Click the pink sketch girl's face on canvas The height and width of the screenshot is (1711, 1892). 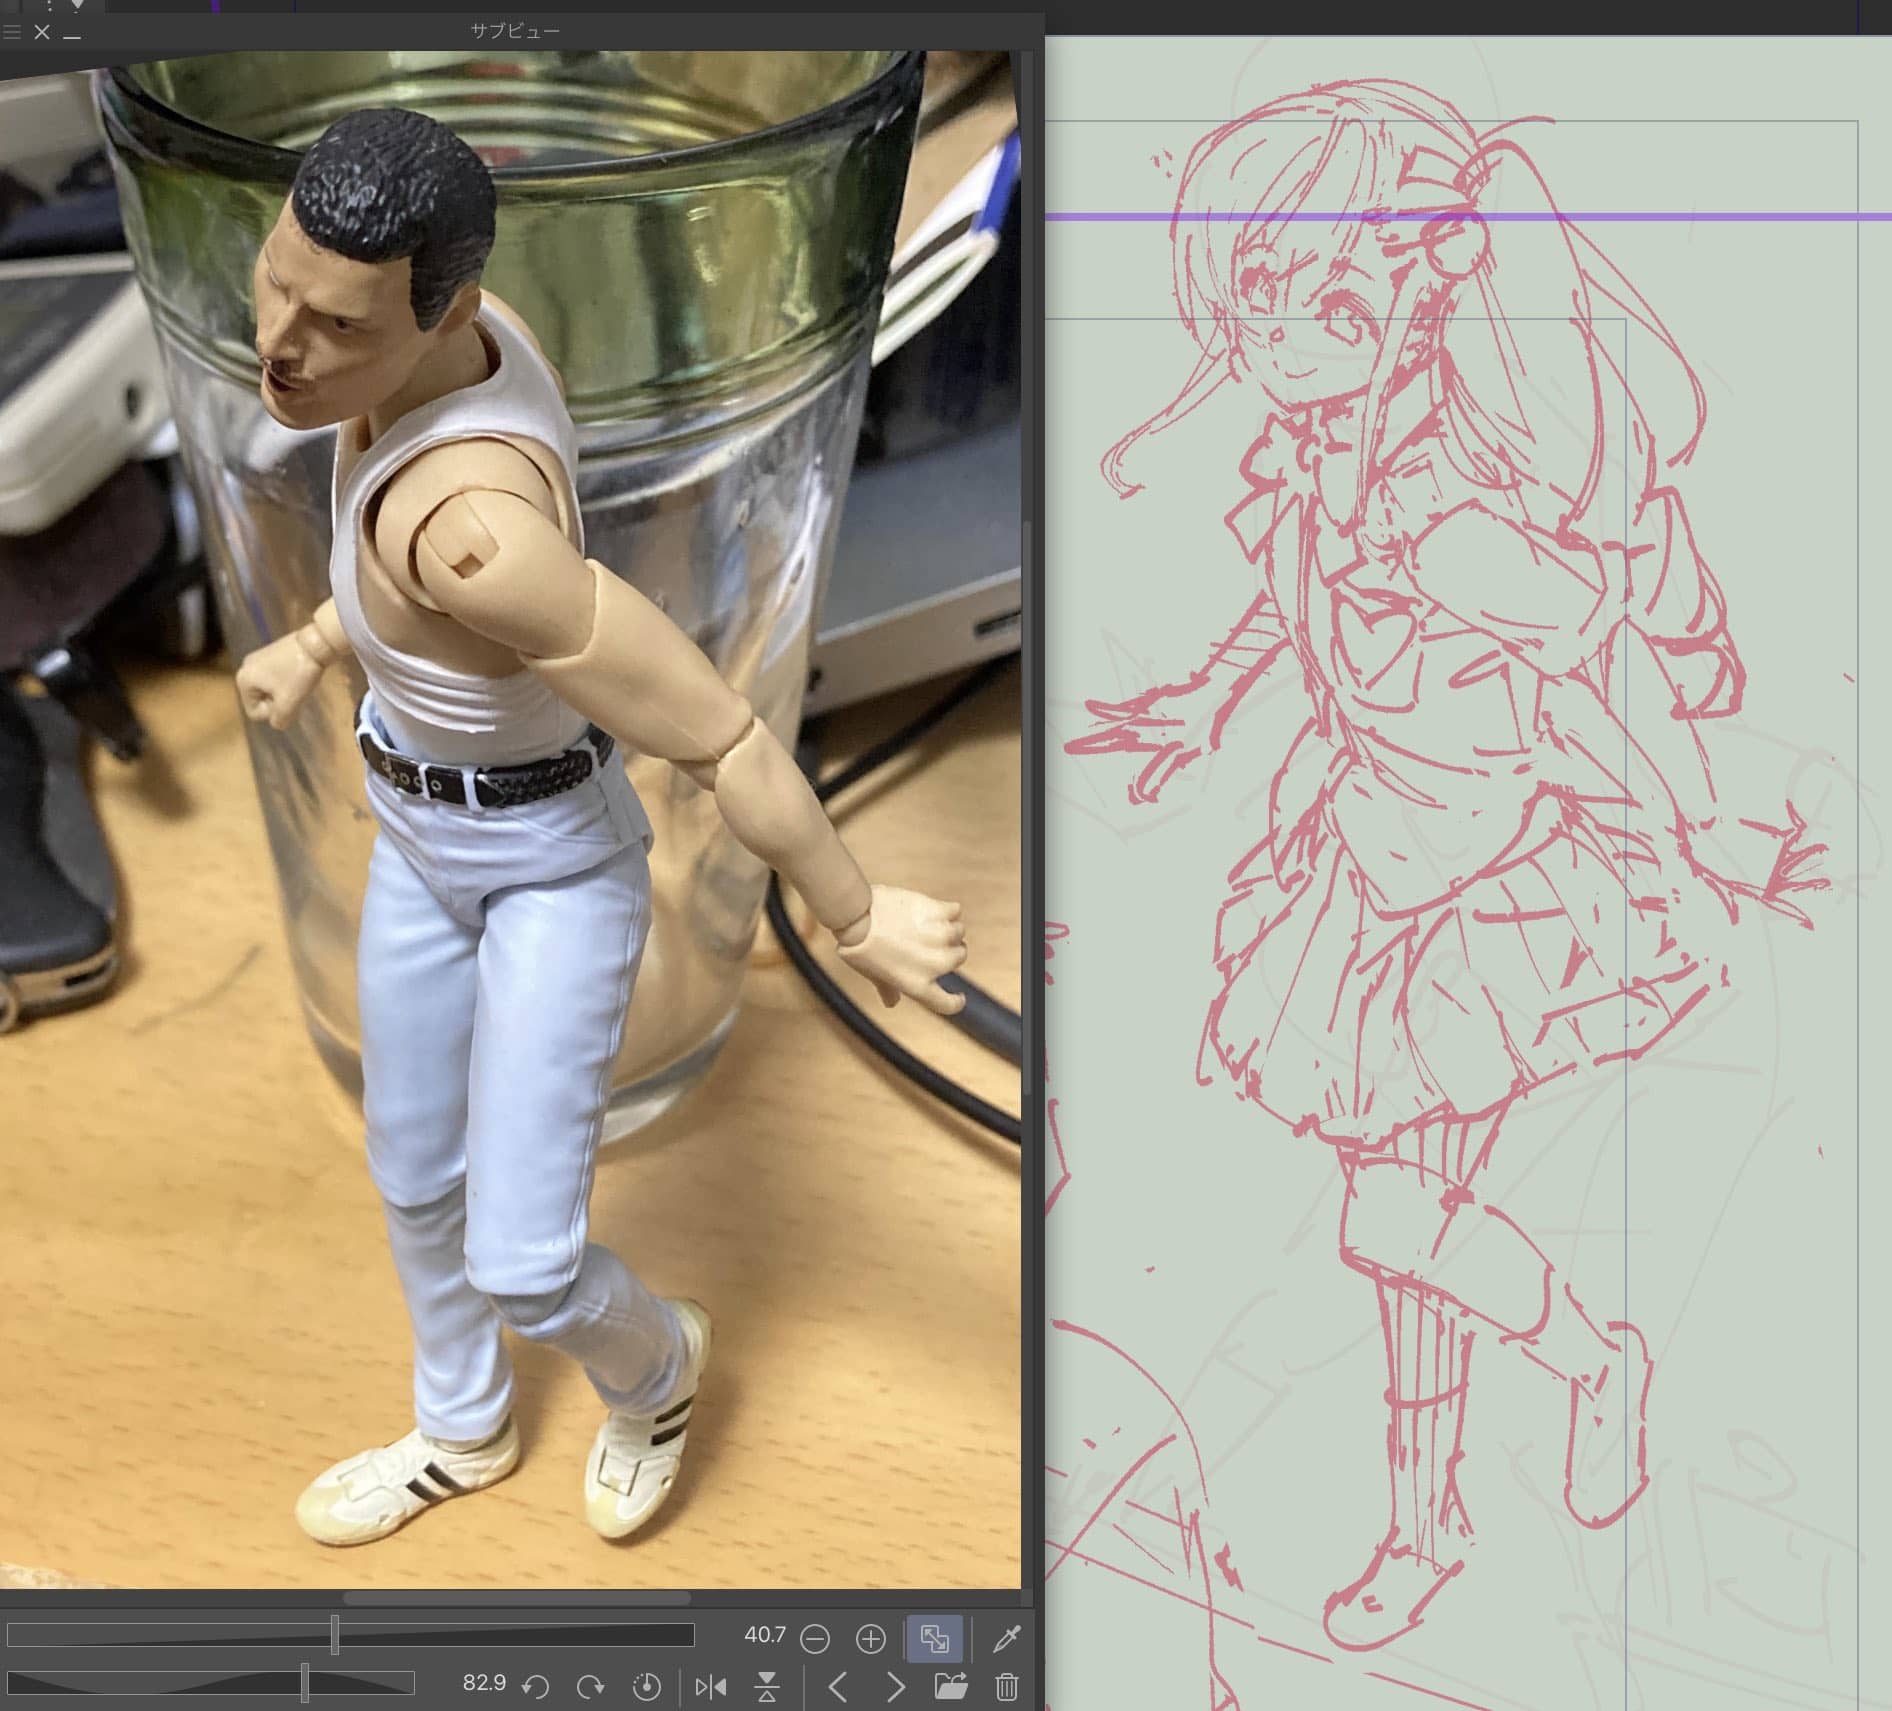tap(1300, 330)
